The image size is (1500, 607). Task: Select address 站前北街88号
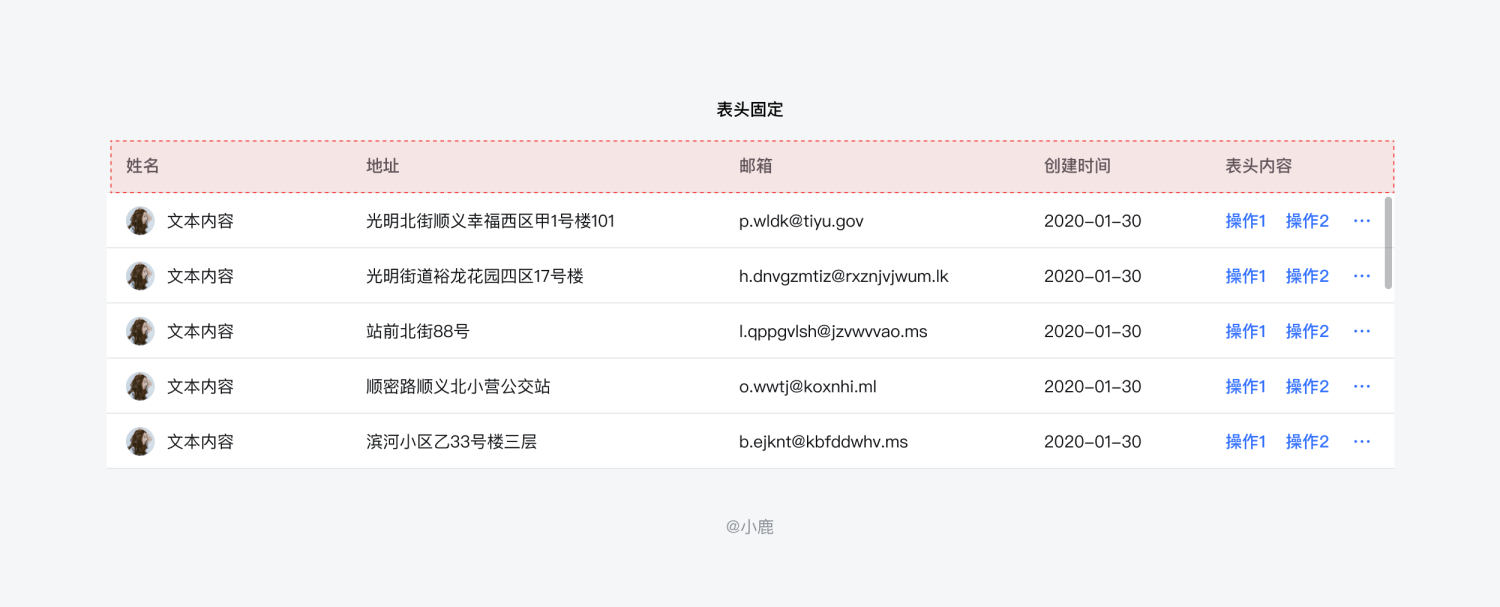click(x=418, y=331)
